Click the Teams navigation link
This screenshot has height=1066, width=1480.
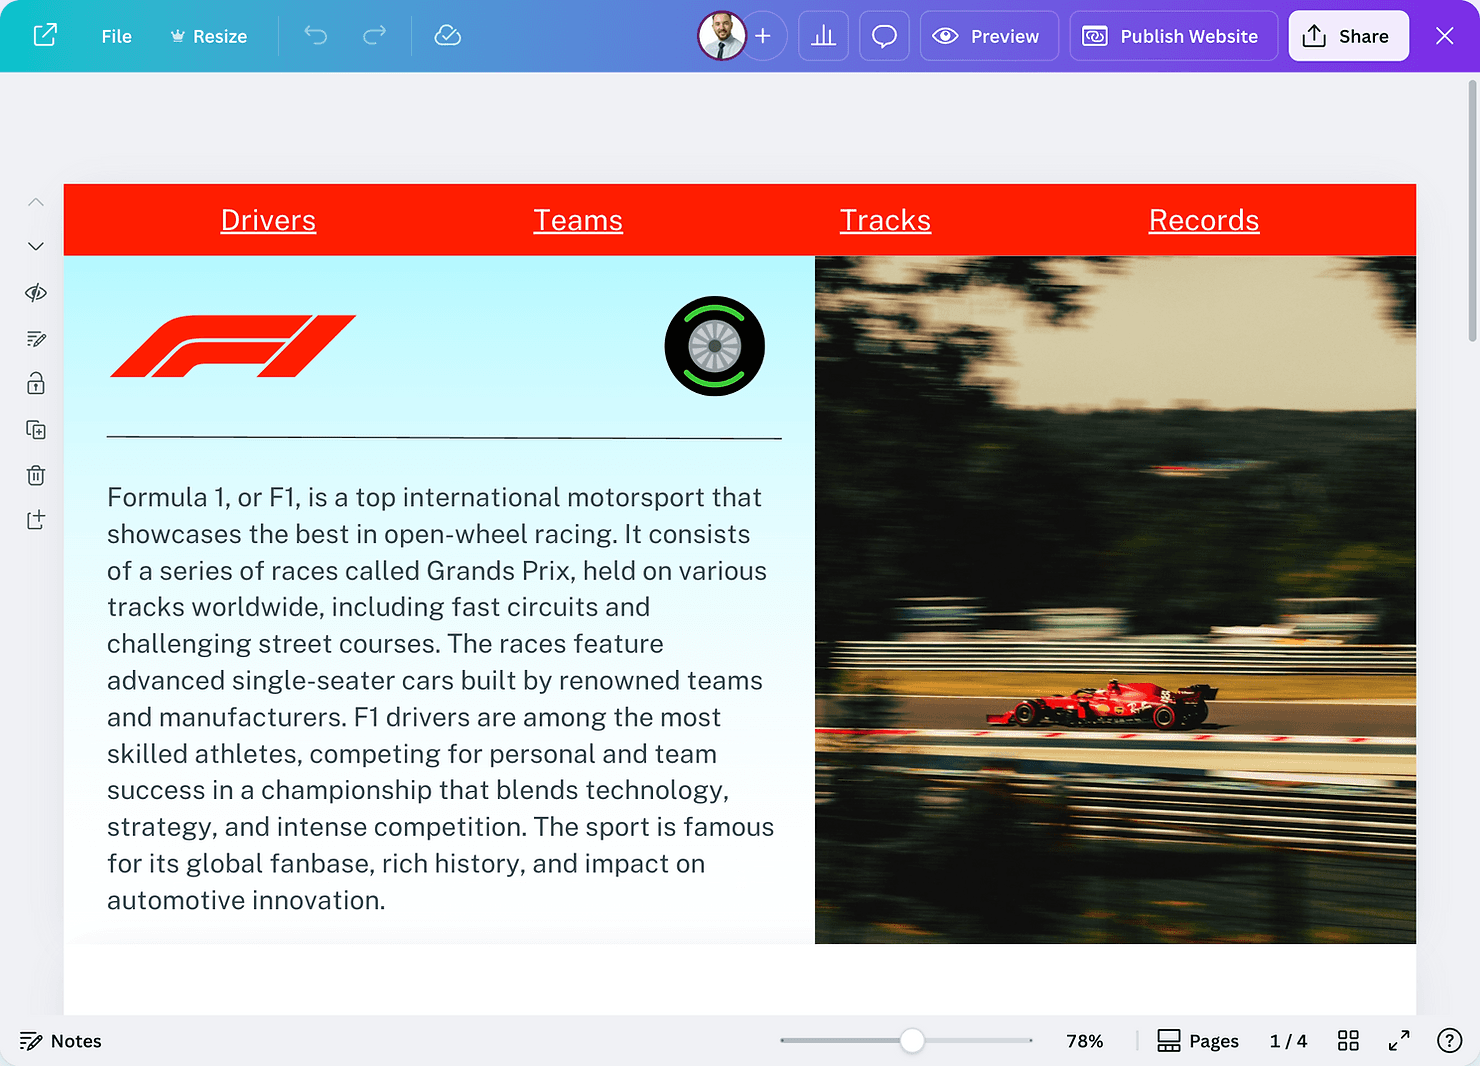tap(578, 220)
